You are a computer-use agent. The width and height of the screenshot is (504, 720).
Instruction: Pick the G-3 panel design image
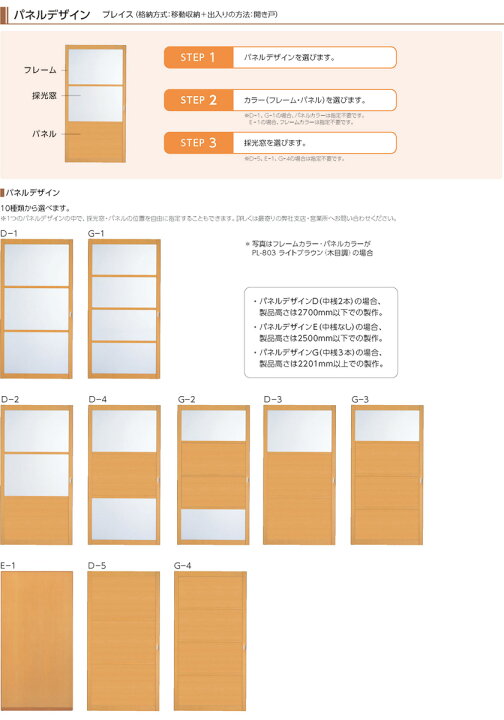tap(387, 475)
